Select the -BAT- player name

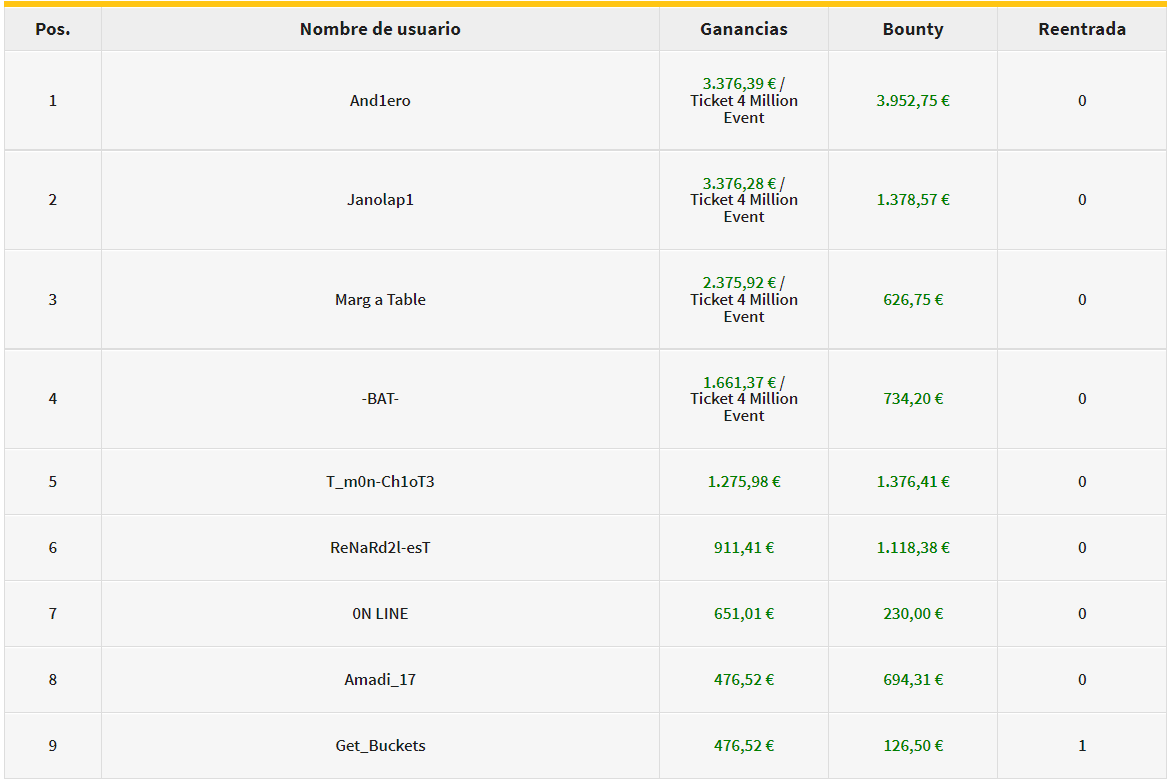pyautogui.click(x=380, y=399)
